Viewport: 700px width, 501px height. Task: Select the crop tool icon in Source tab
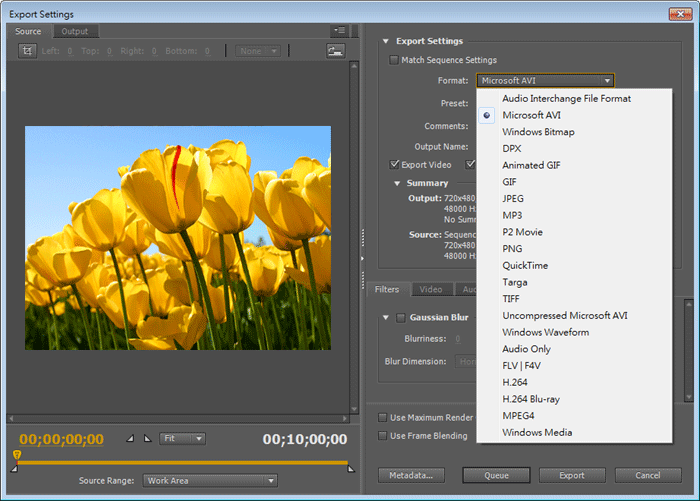click(x=27, y=51)
